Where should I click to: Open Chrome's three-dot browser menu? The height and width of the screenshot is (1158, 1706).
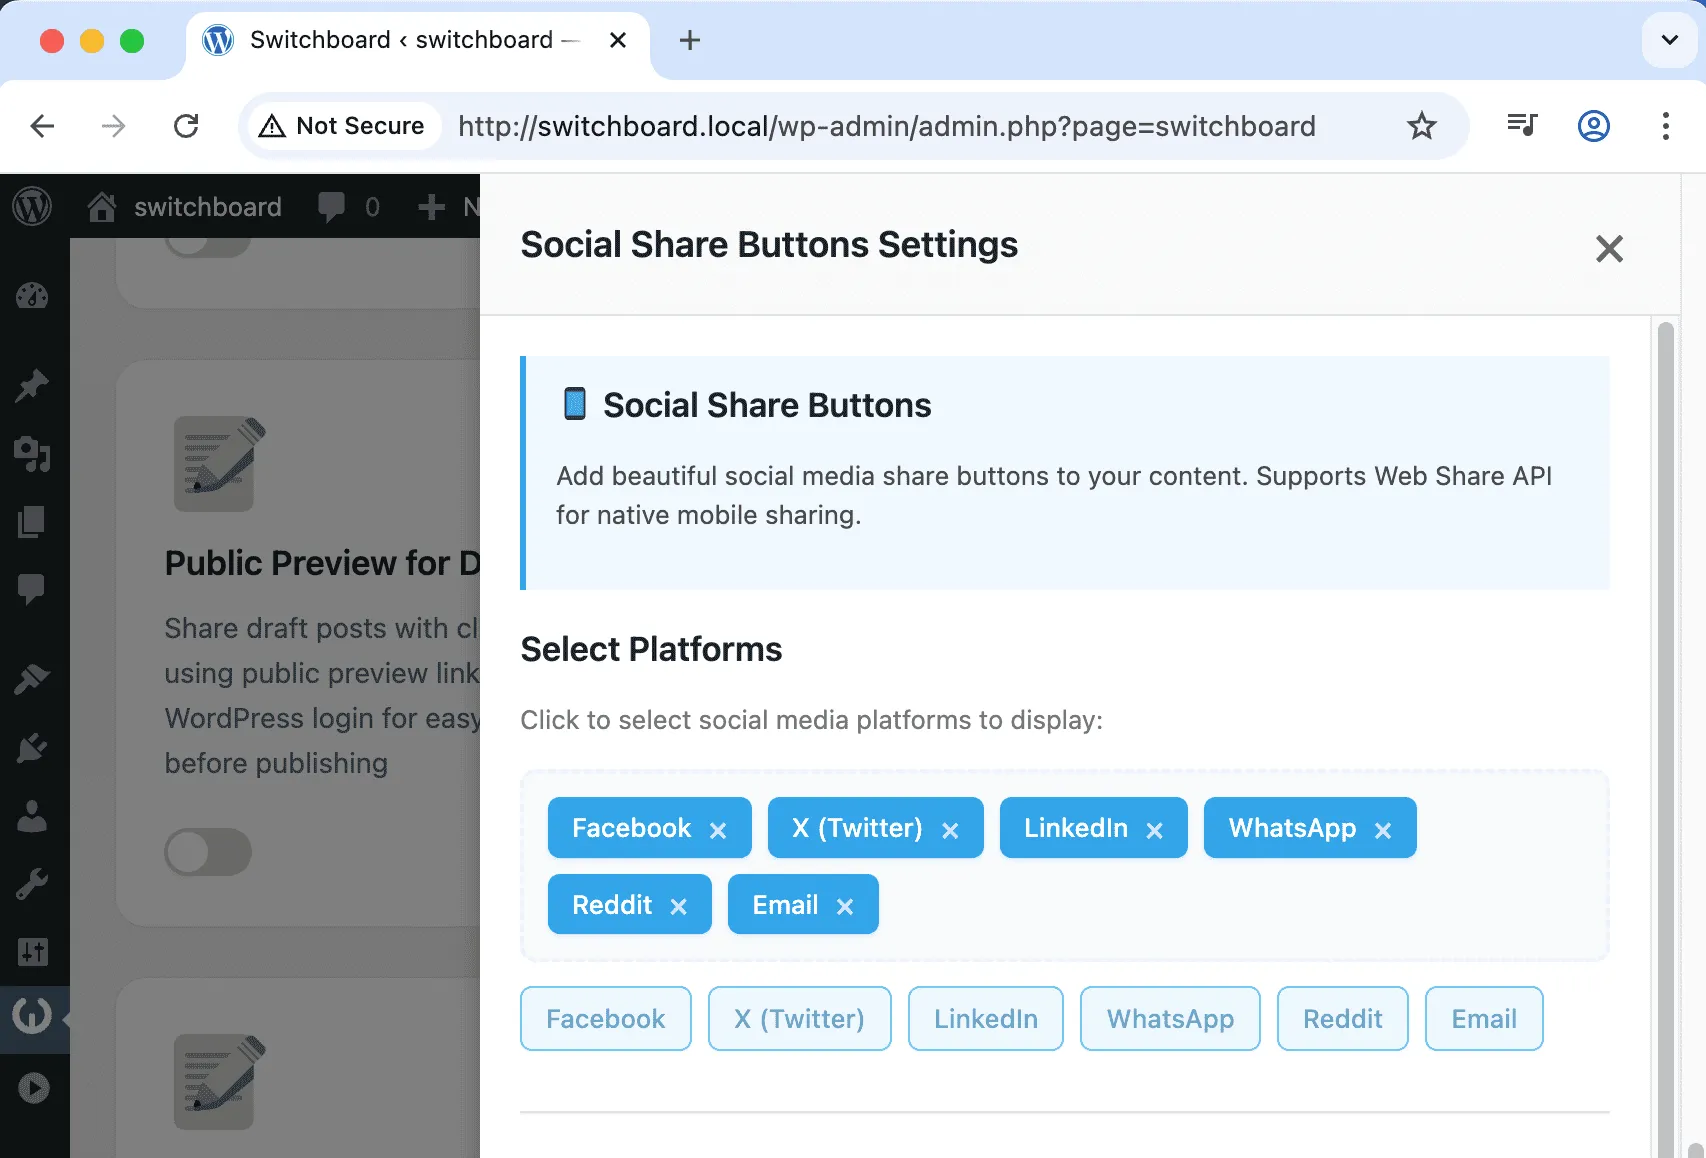(1665, 126)
